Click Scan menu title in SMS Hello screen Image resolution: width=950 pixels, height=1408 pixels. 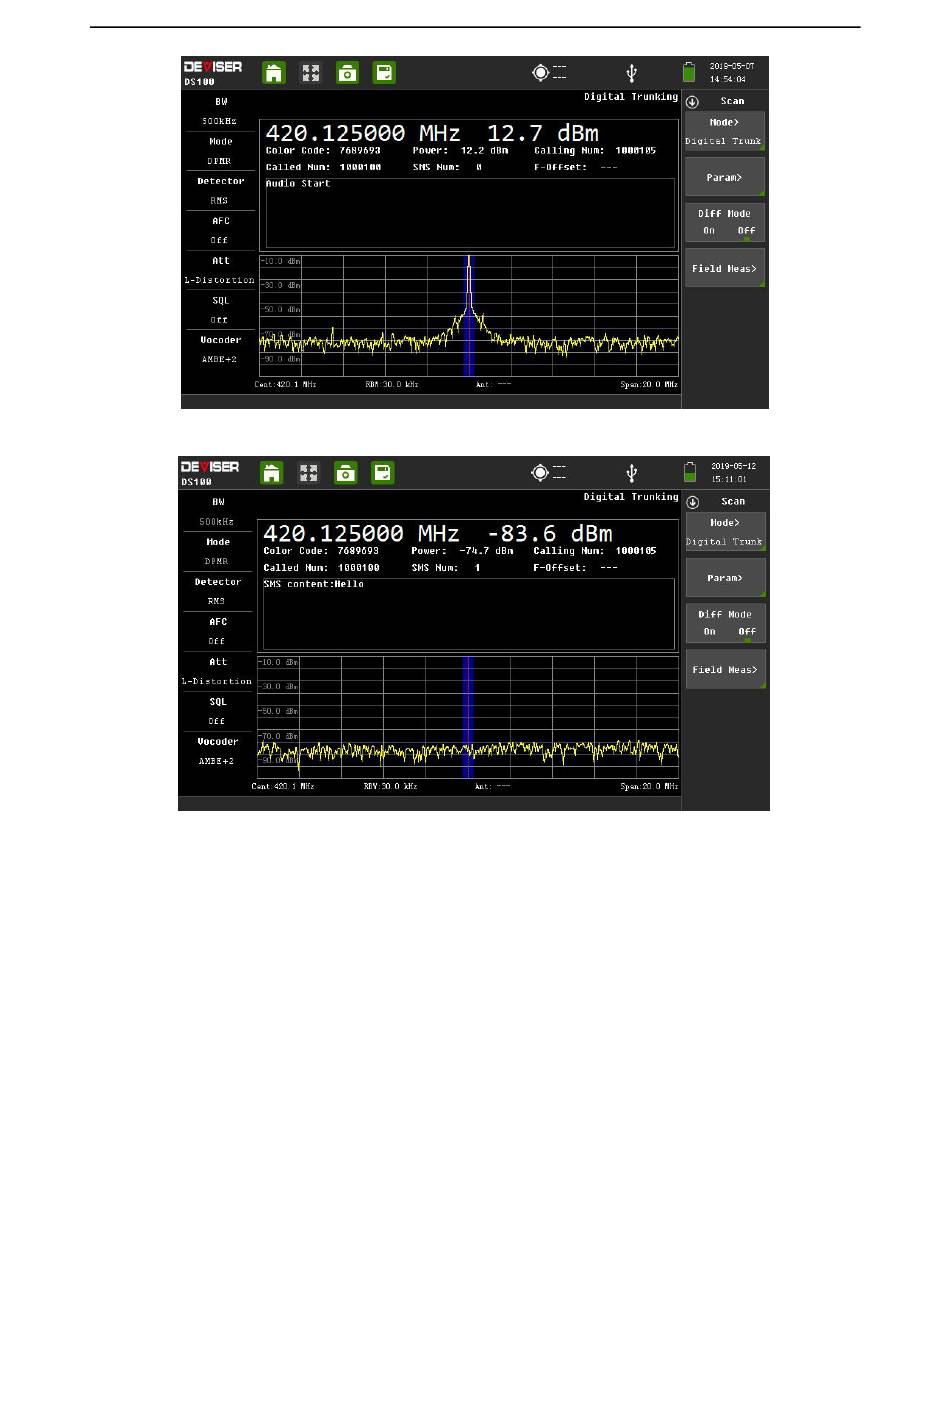tap(732, 501)
